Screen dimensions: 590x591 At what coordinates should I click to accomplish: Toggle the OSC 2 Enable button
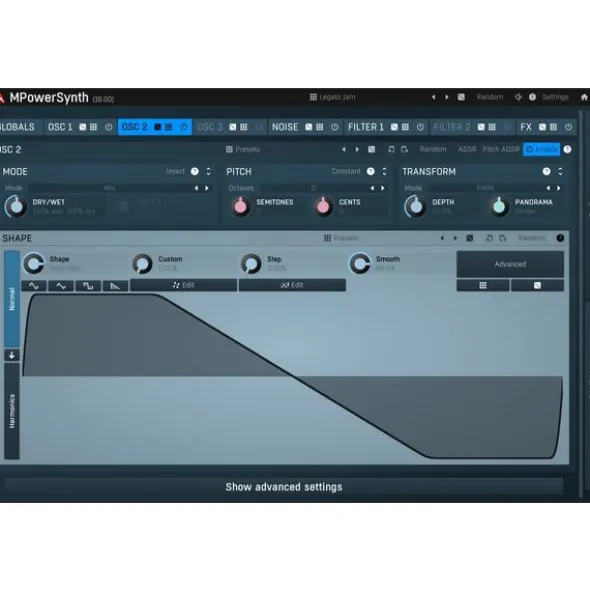pyautogui.click(x=541, y=149)
